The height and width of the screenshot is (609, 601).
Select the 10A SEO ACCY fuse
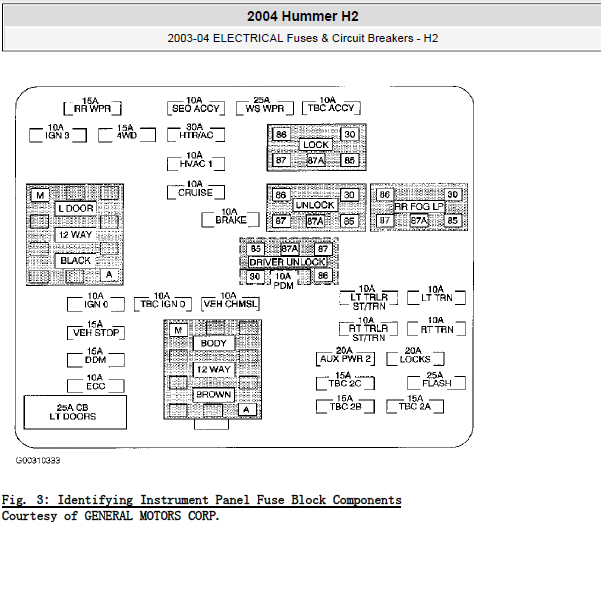196,108
